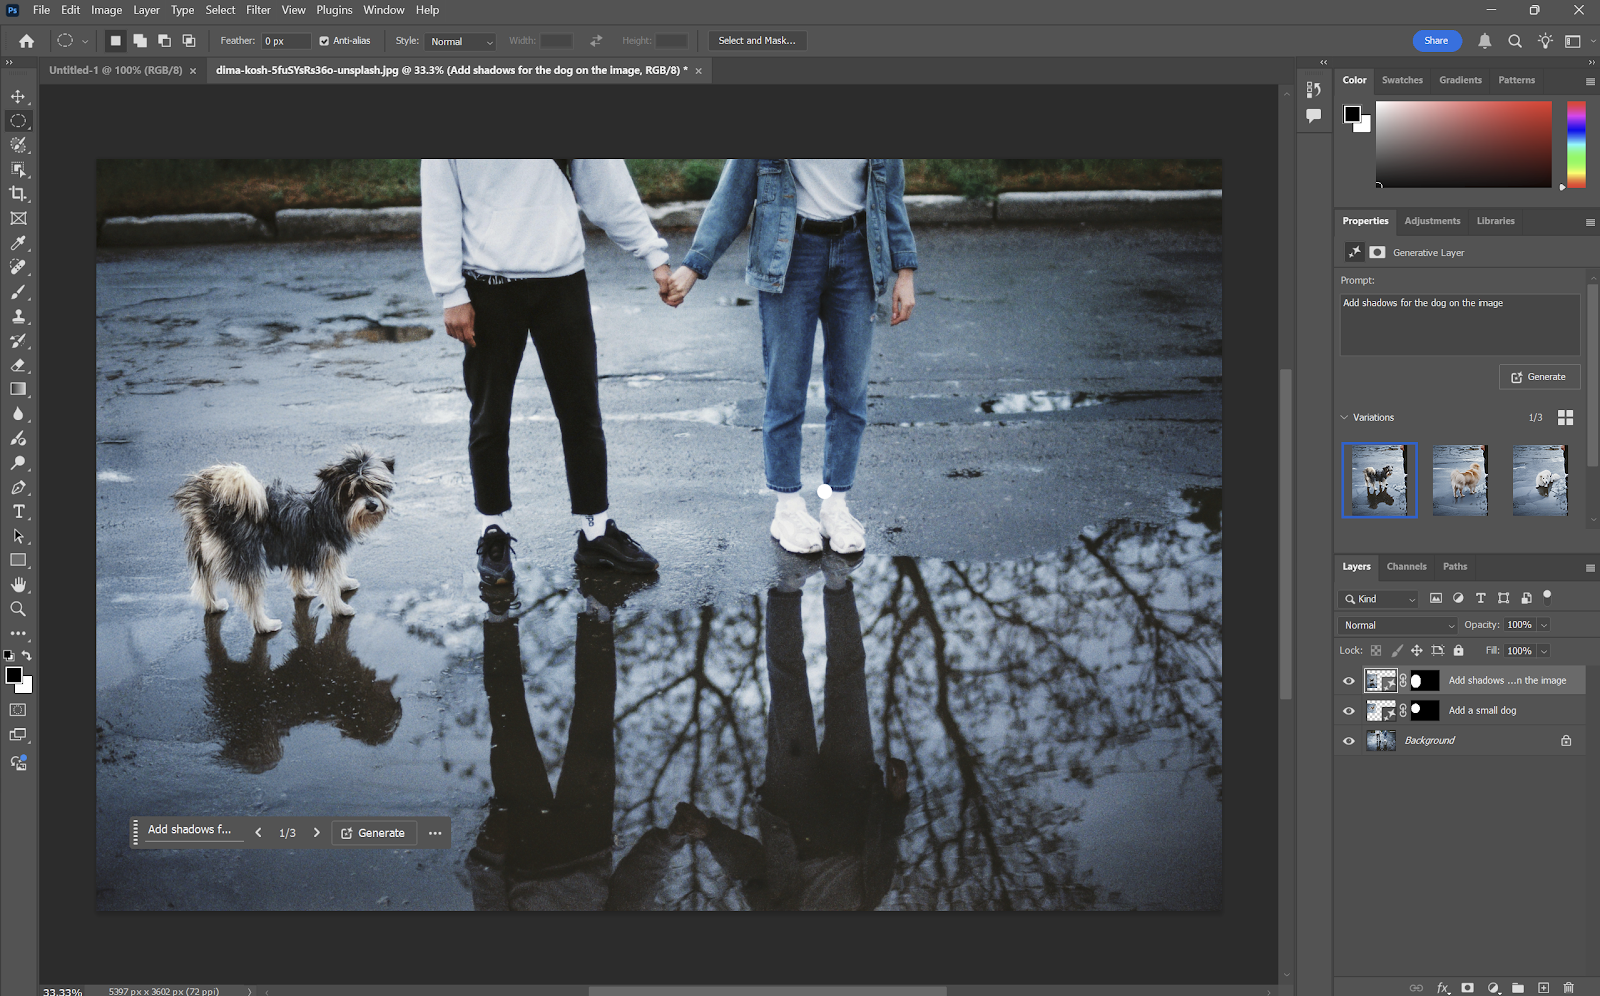Pick the Eyedropper tool

pos(17,243)
